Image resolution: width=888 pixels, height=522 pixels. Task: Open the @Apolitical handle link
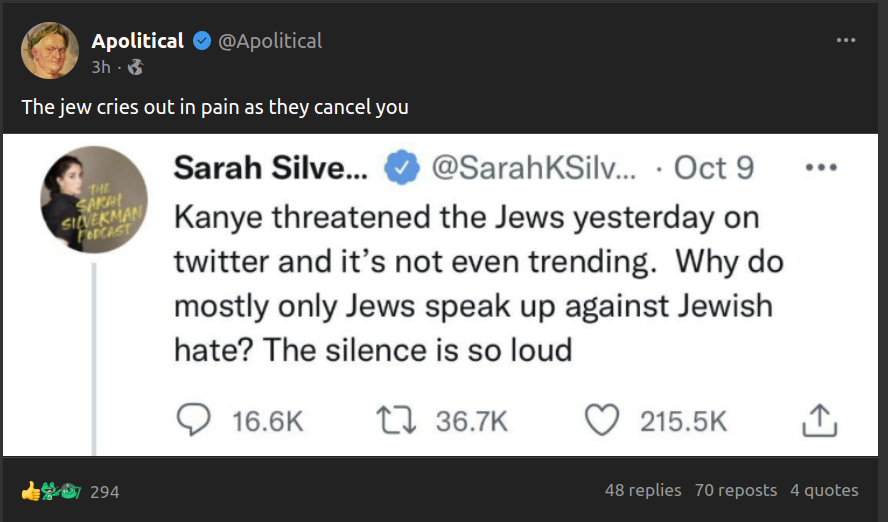[x=270, y=41]
